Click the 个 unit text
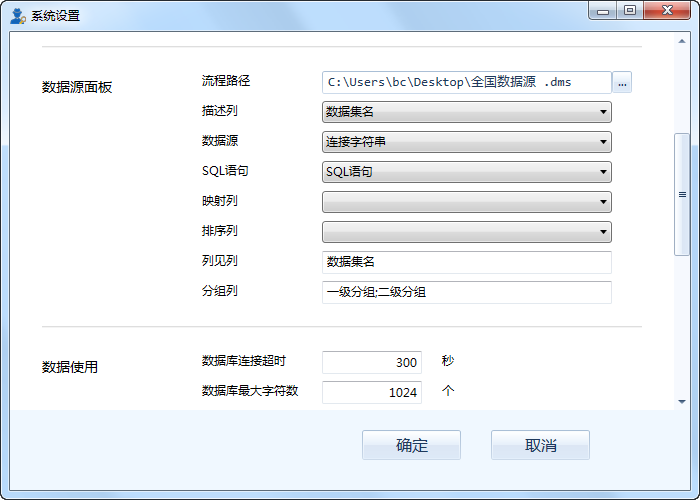 pos(448,391)
